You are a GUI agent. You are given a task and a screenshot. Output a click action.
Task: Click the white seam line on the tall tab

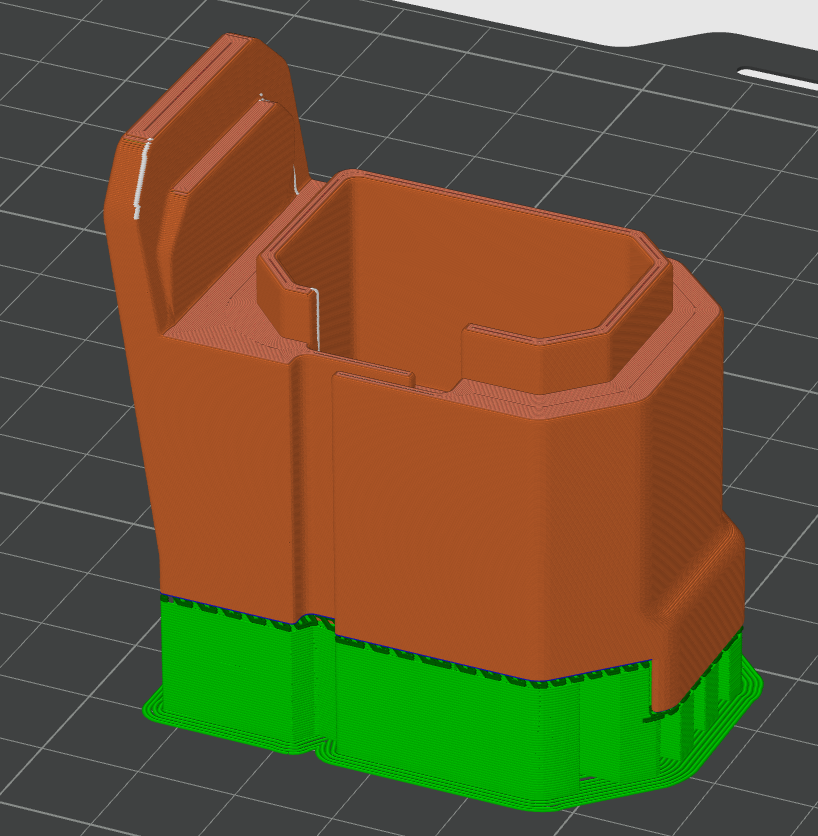(x=142, y=178)
